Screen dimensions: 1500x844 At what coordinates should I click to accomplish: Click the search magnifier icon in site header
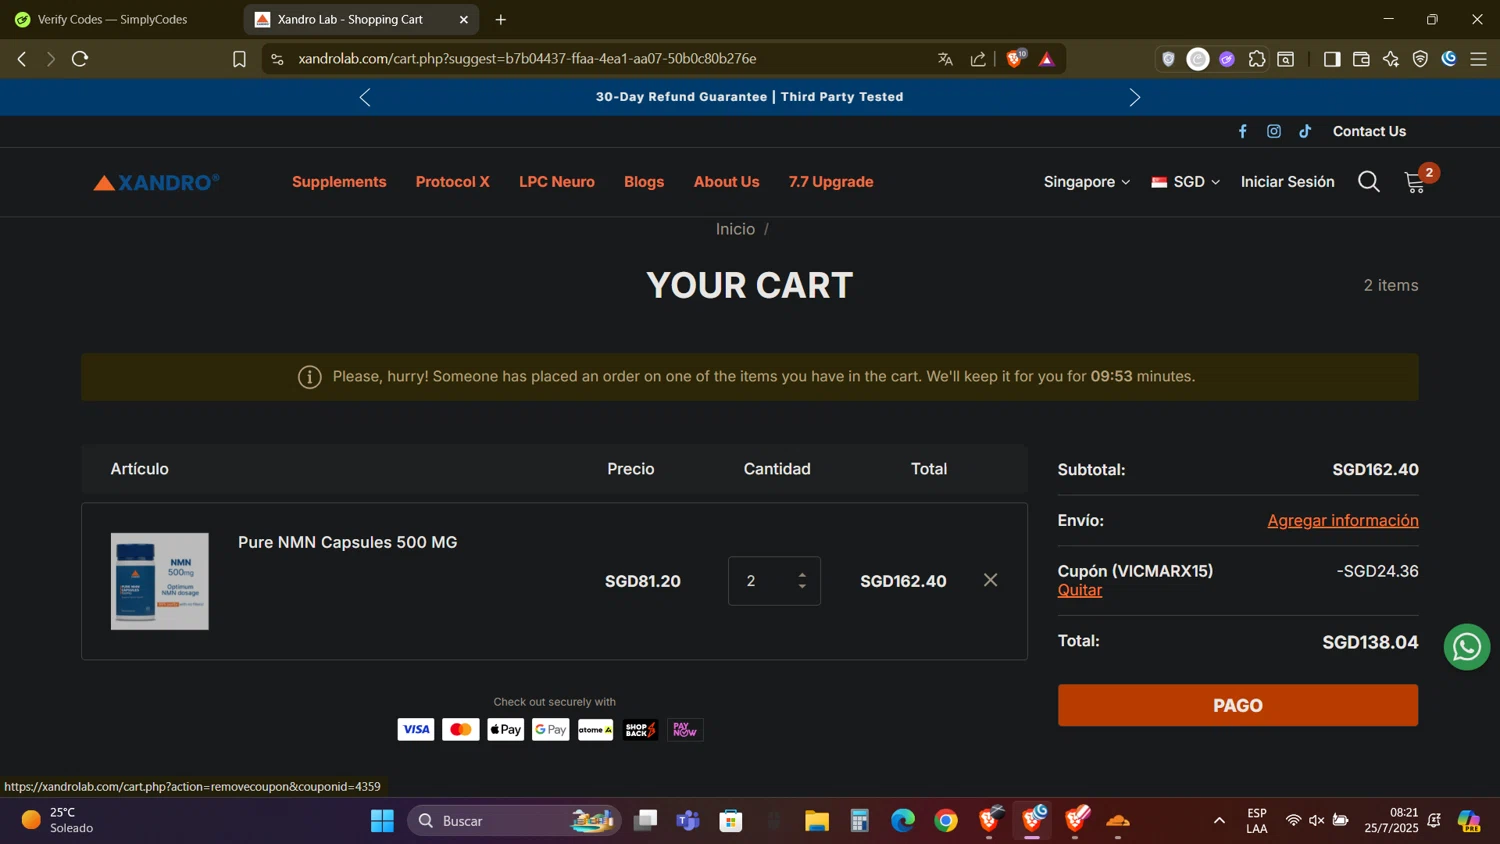1369,182
